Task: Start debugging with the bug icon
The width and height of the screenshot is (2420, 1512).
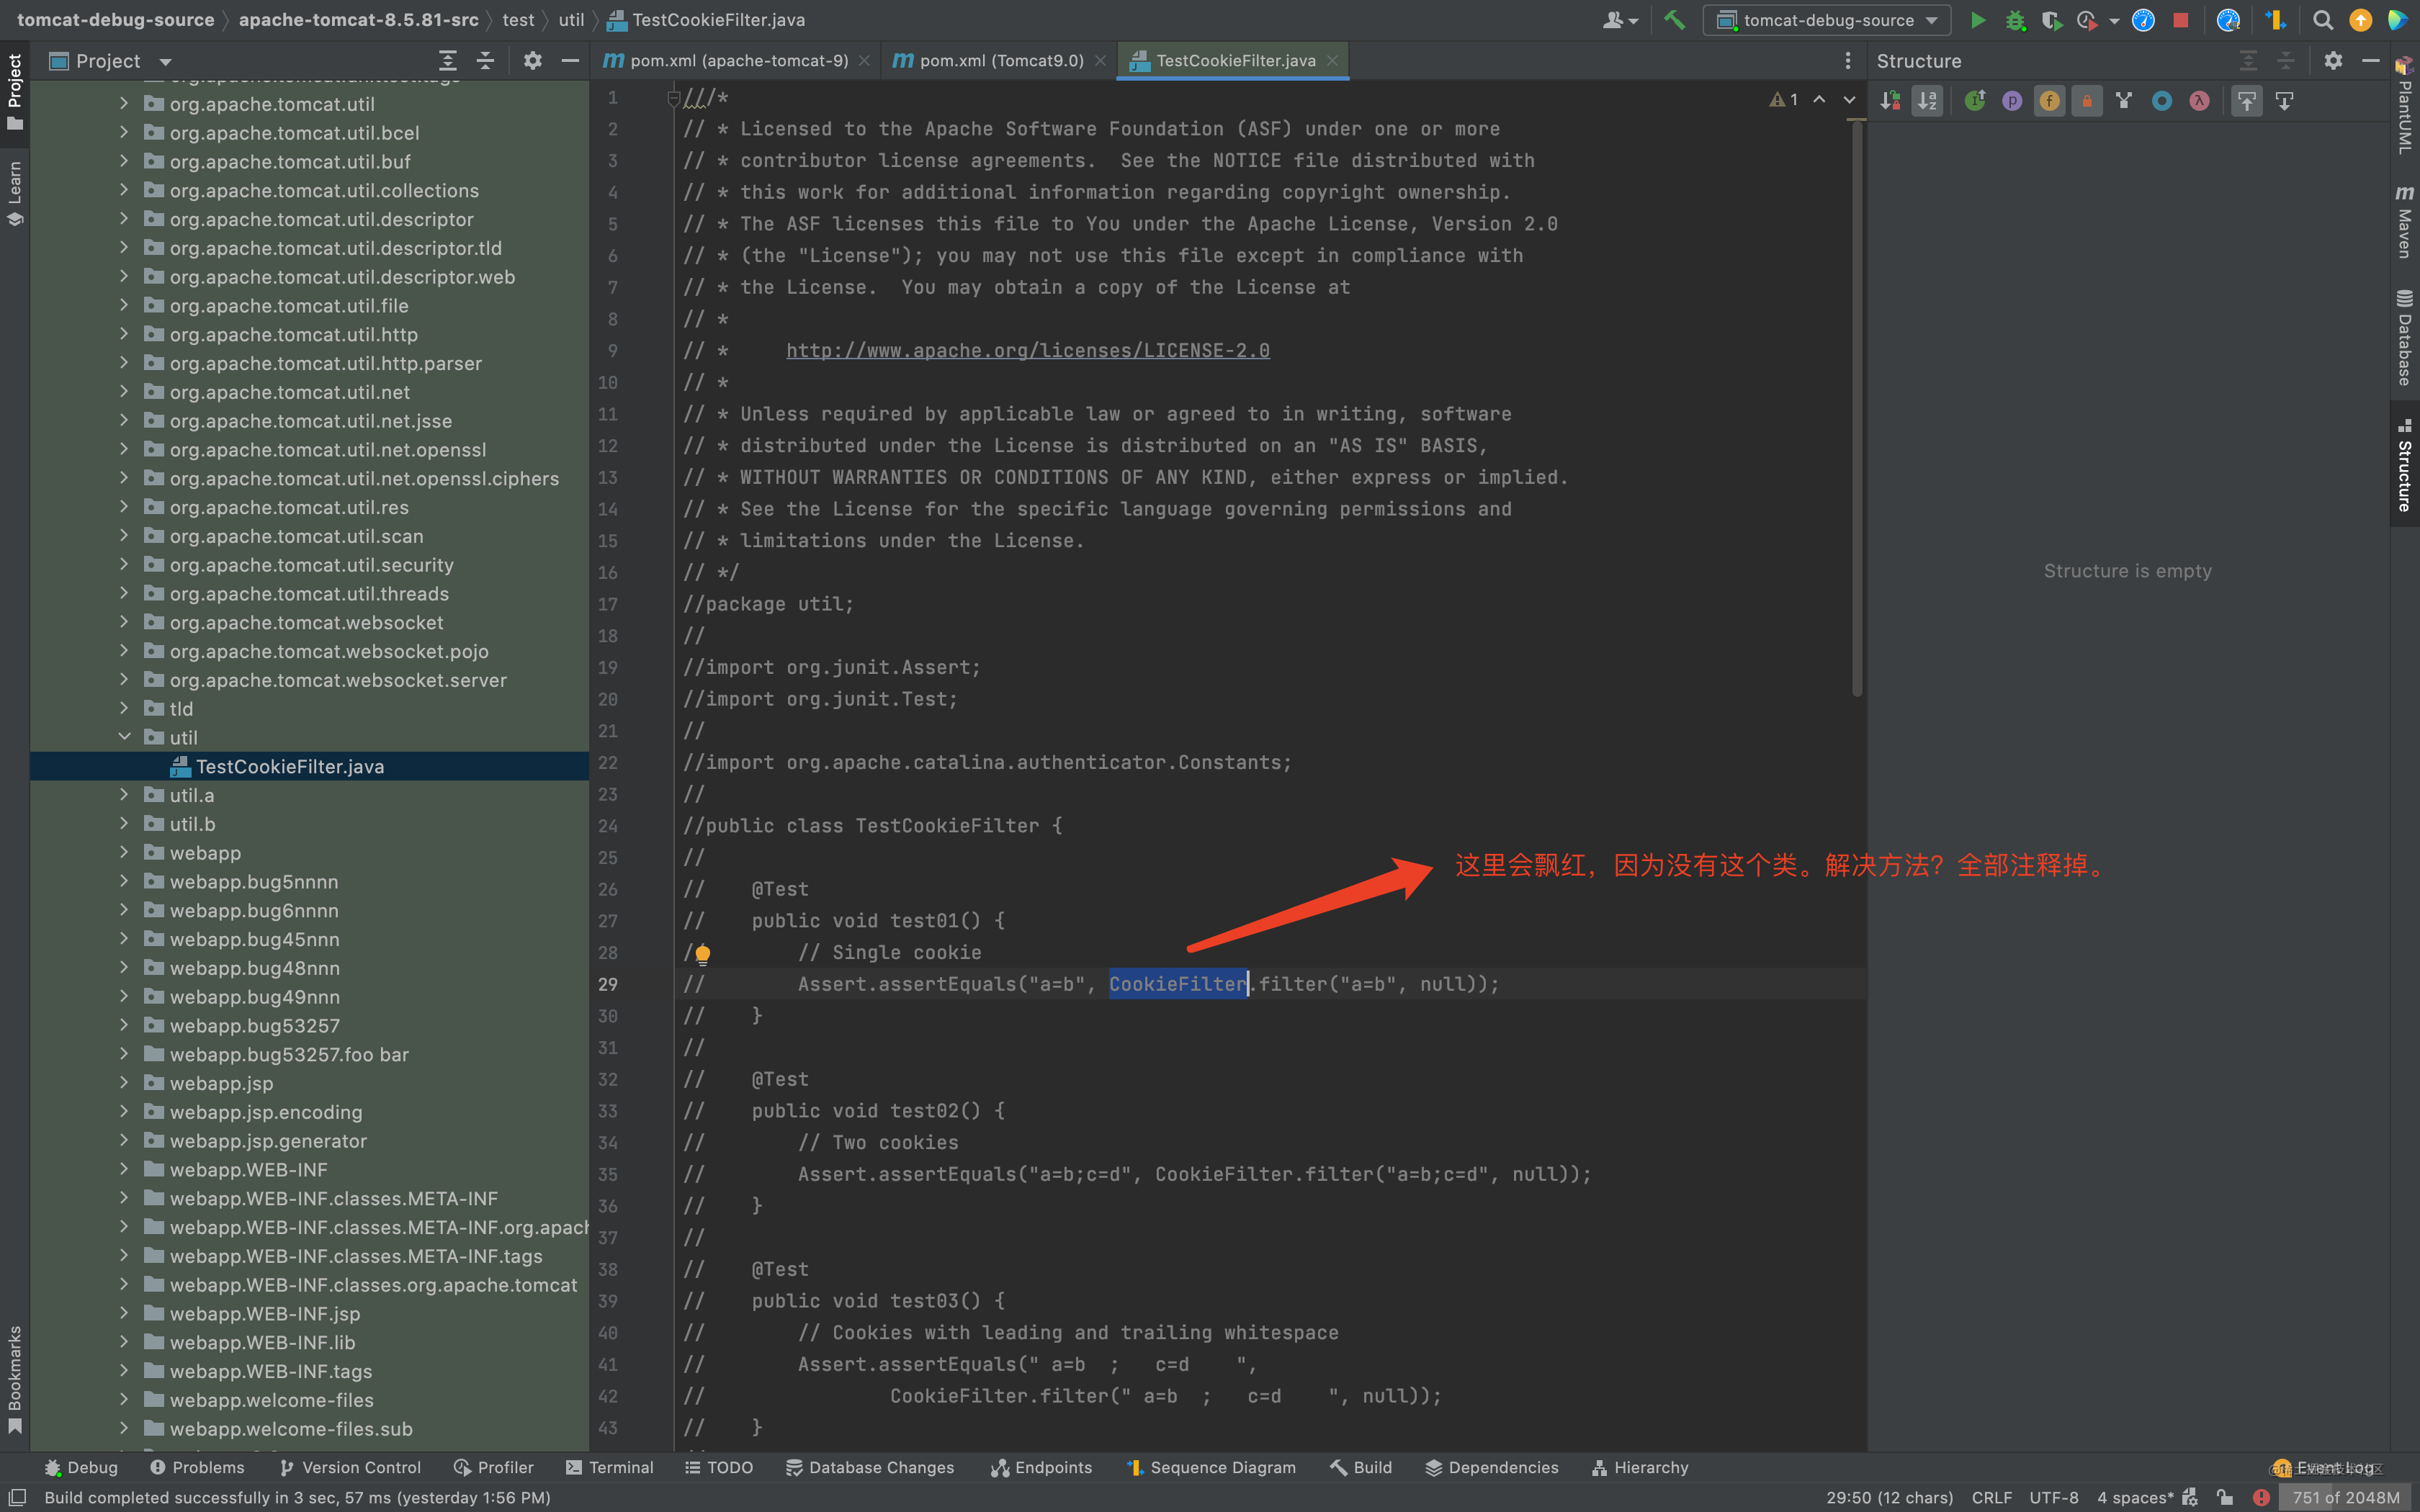Action: pyautogui.click(x=2014, y=20)
